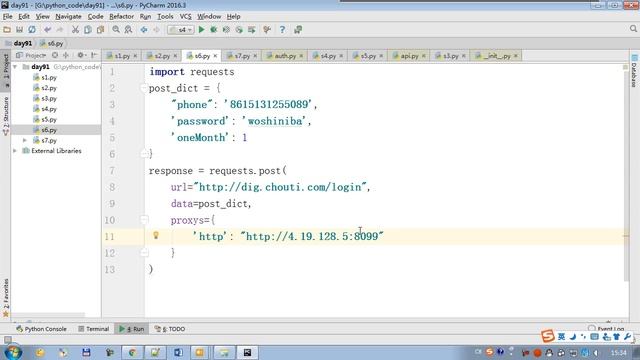Click the Copy toolbar icon
This screenshot has width=640, height=360.
pos(88,29)
